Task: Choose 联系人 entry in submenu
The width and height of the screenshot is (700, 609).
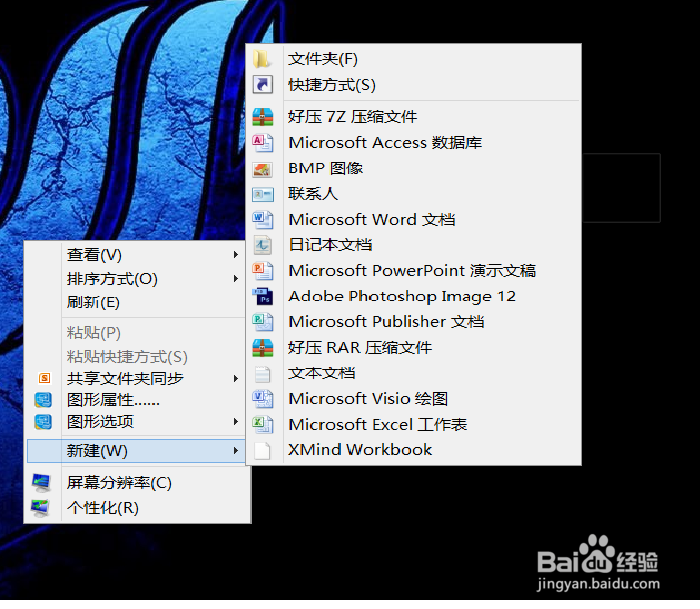Action: (414, 194)
